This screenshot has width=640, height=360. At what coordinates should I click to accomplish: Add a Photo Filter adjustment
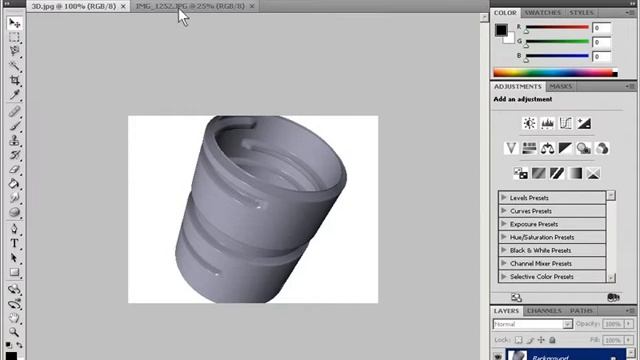coord(584,148)
